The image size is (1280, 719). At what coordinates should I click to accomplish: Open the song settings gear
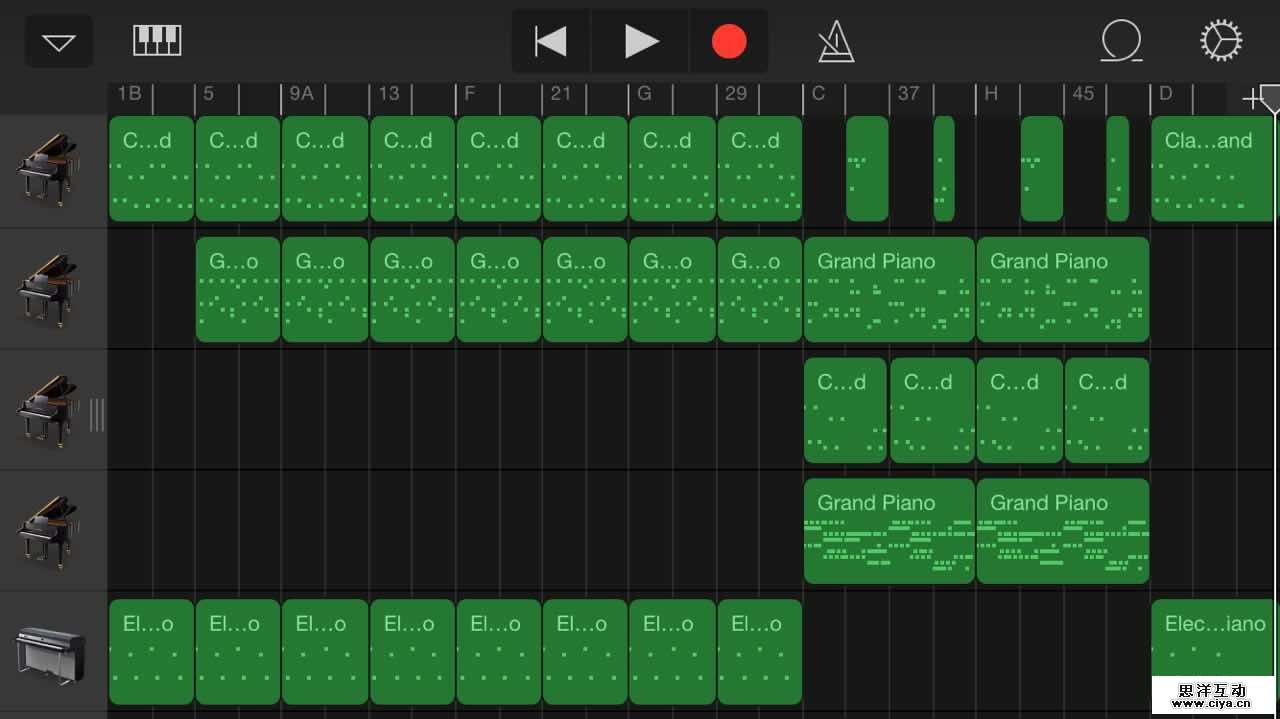(1220, 42)
